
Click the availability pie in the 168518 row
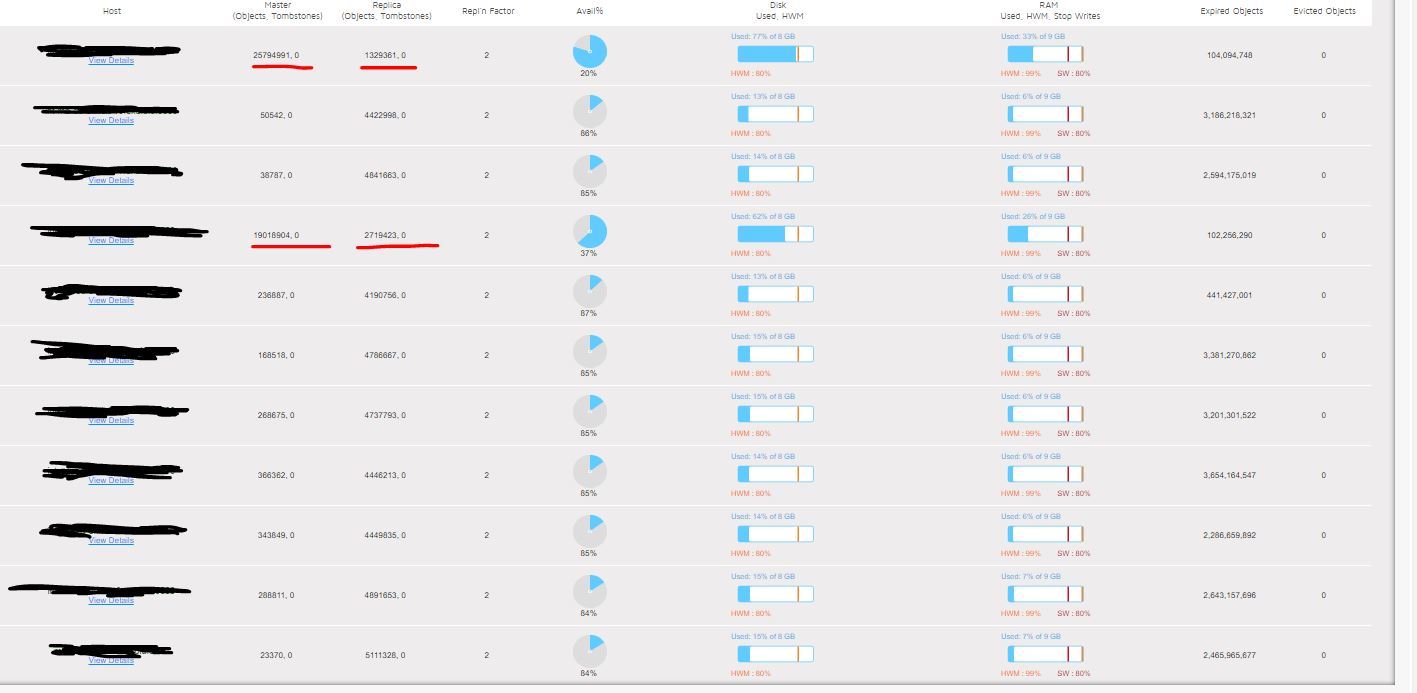(x=590, y=351)
